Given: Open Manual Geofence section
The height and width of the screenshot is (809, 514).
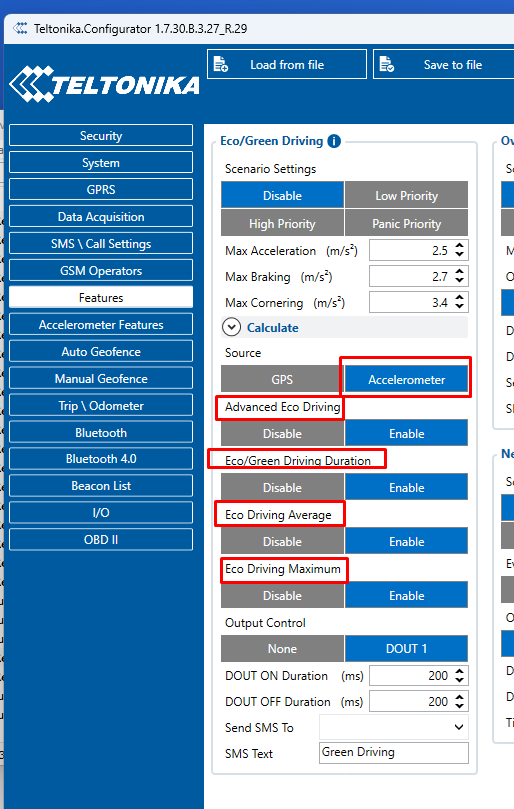Looking at the screenshot, I should (101, 379).
